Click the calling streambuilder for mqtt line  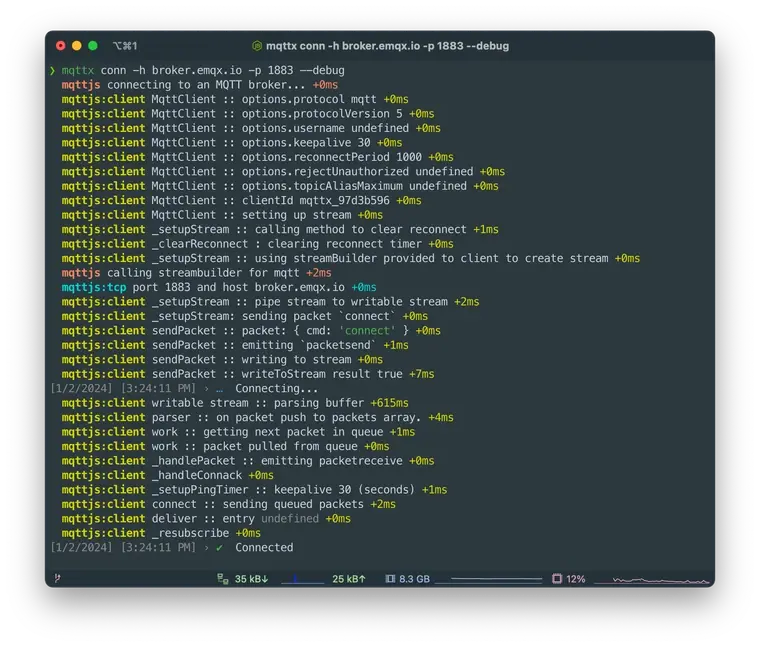[196, 273]
